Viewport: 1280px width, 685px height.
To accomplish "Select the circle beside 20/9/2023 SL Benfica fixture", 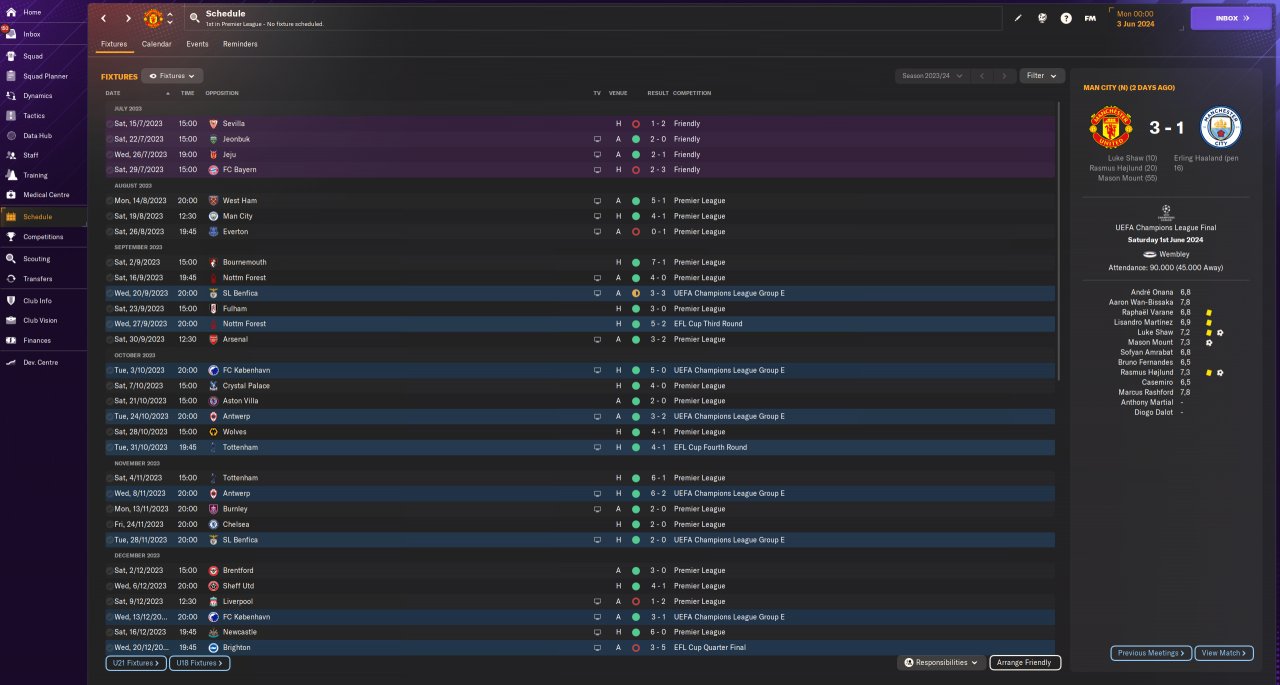I will [109, 293].
